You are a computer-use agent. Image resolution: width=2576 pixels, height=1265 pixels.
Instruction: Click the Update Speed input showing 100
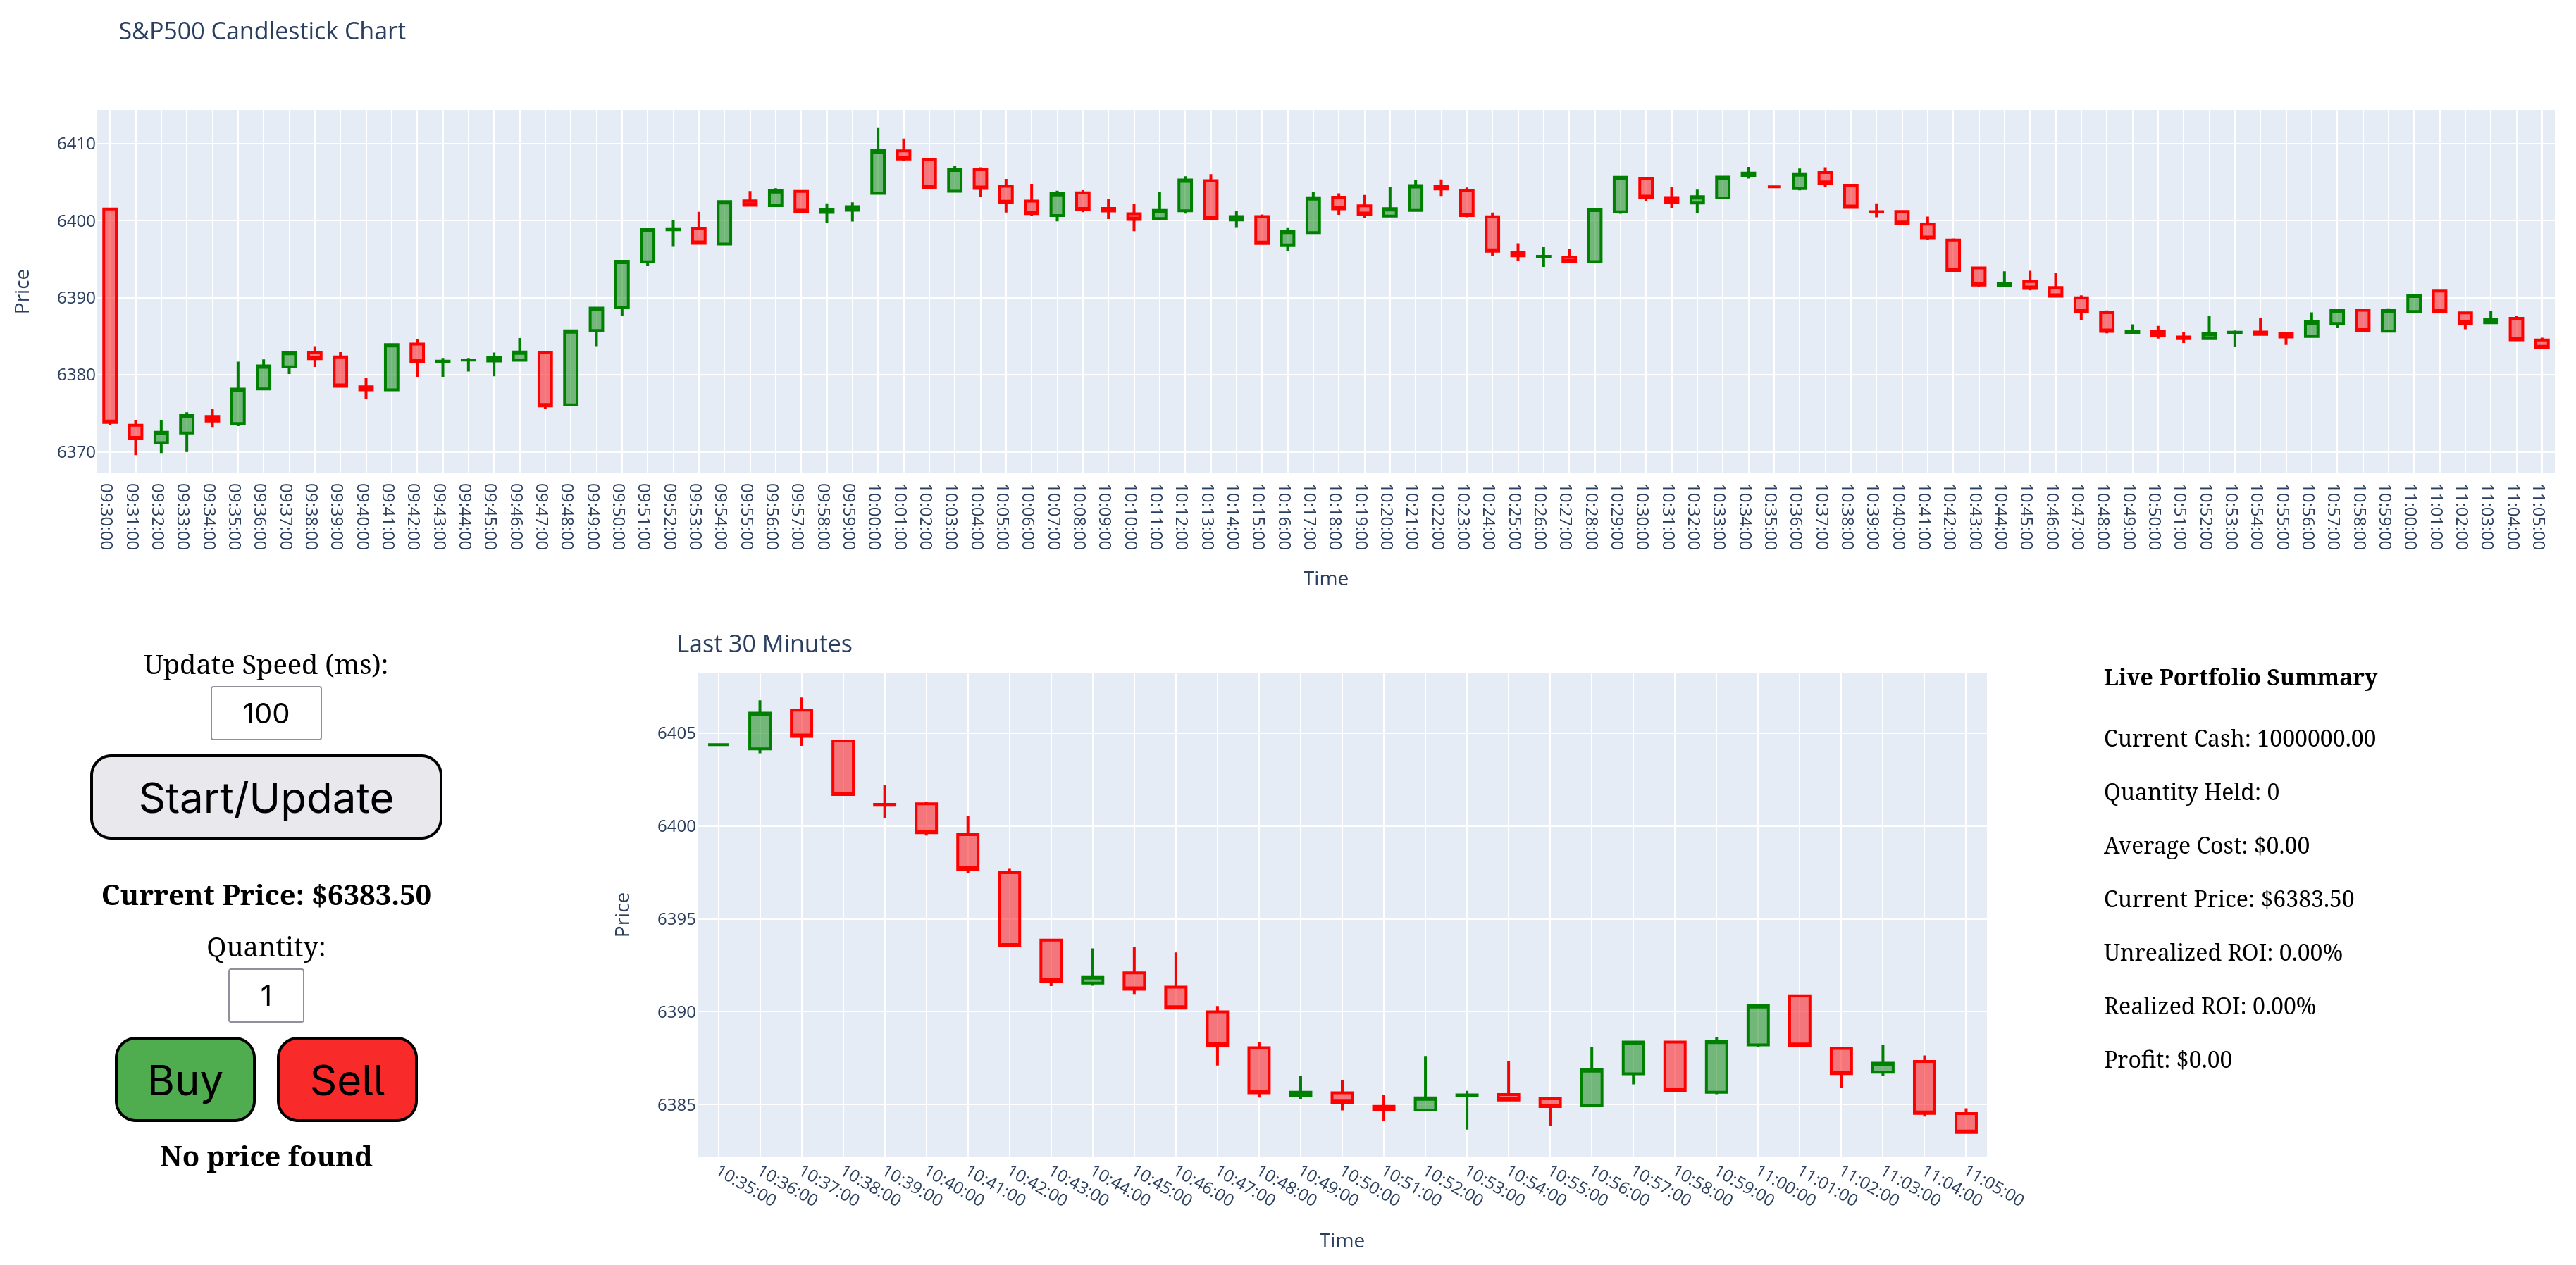click(265, 712)
